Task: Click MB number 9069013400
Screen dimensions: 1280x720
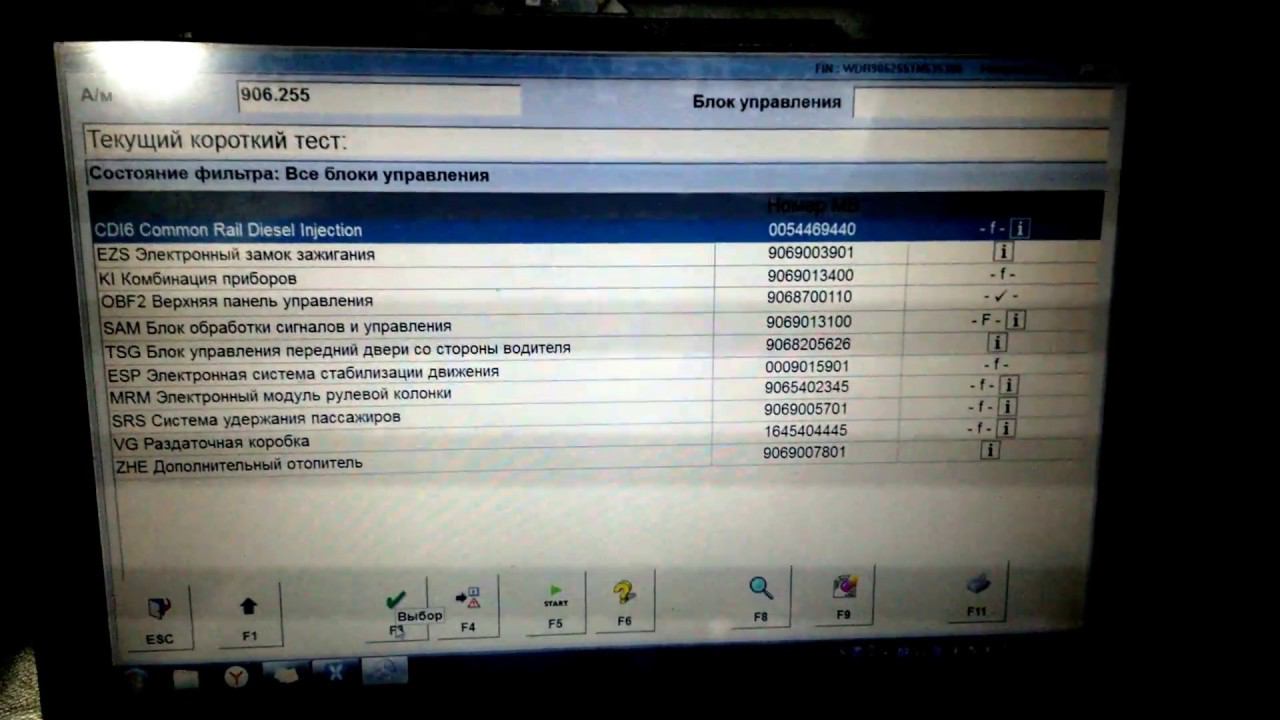Action: (811, 276)
